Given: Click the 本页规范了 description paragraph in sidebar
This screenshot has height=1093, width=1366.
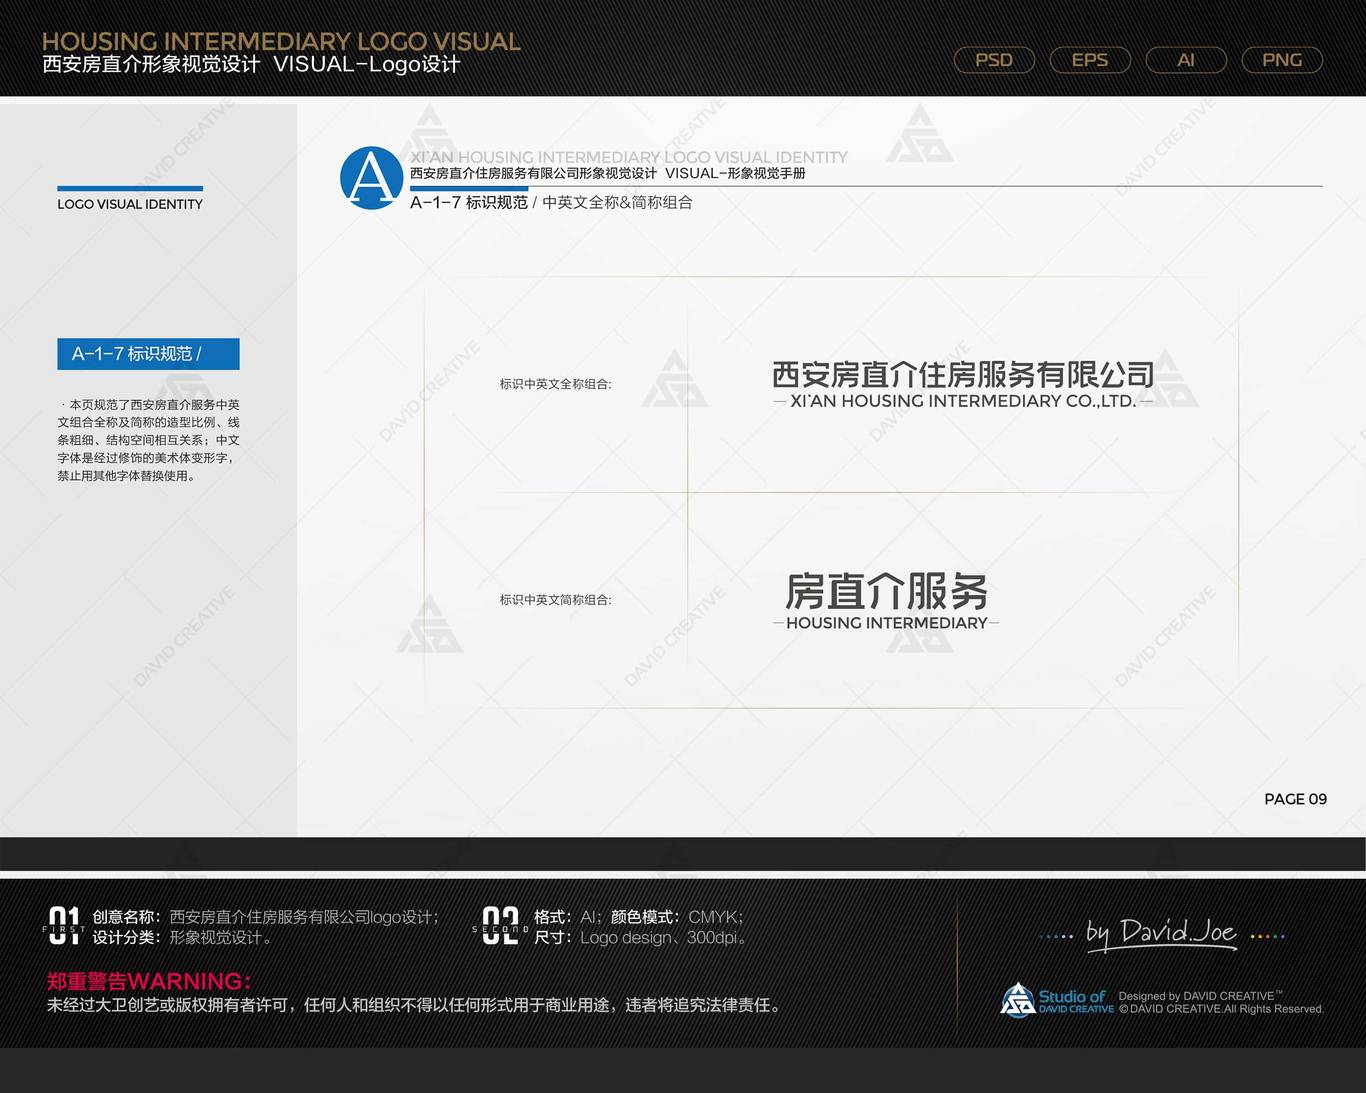Looking at the screenshot, I should point(148,440).
